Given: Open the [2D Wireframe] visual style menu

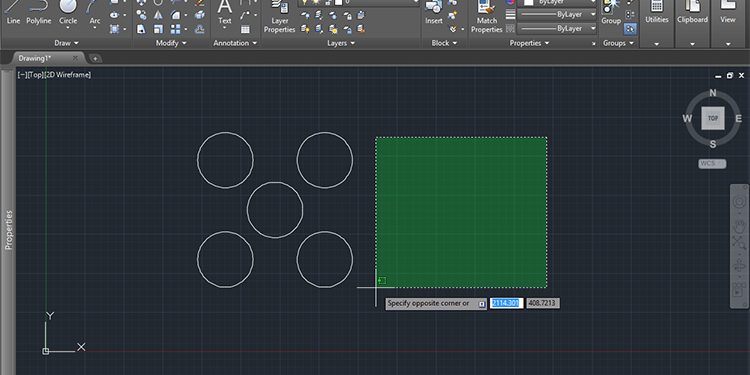Looking at the screenshot, I should point(67,75).
